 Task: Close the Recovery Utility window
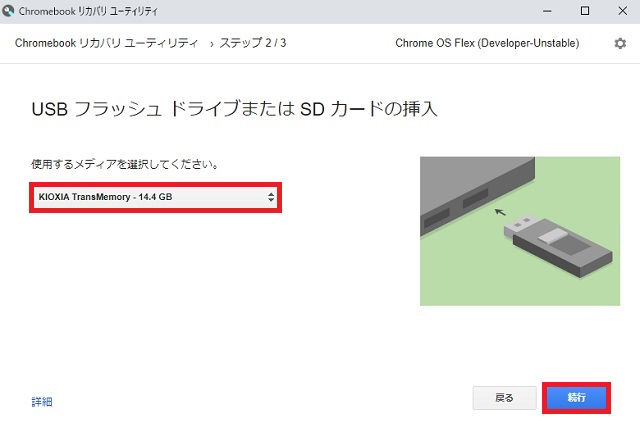tap(622, 11)
